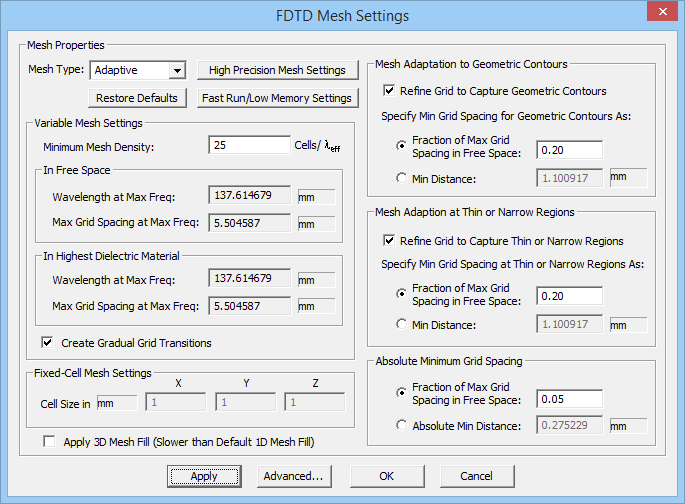Enable Apply 3D Mesh Fill checkbox

50,441
